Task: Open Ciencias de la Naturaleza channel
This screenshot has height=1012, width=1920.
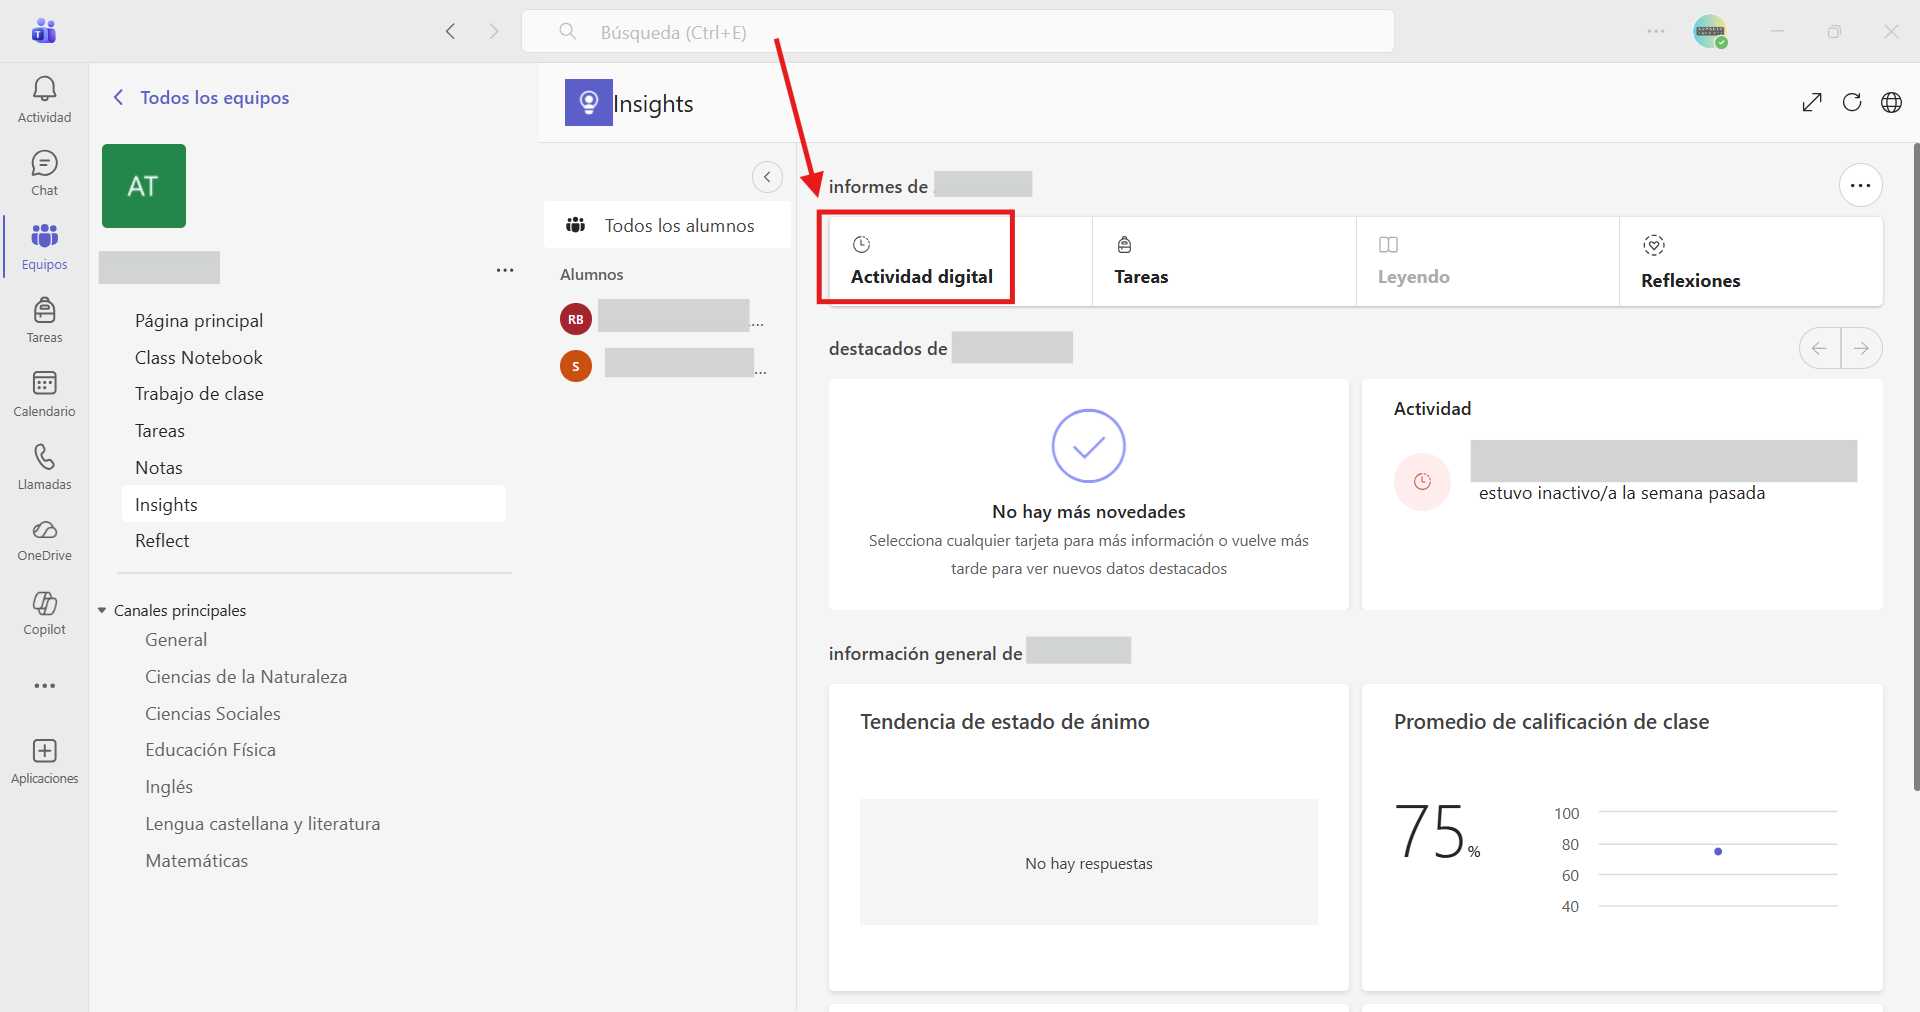Action: 246,676
